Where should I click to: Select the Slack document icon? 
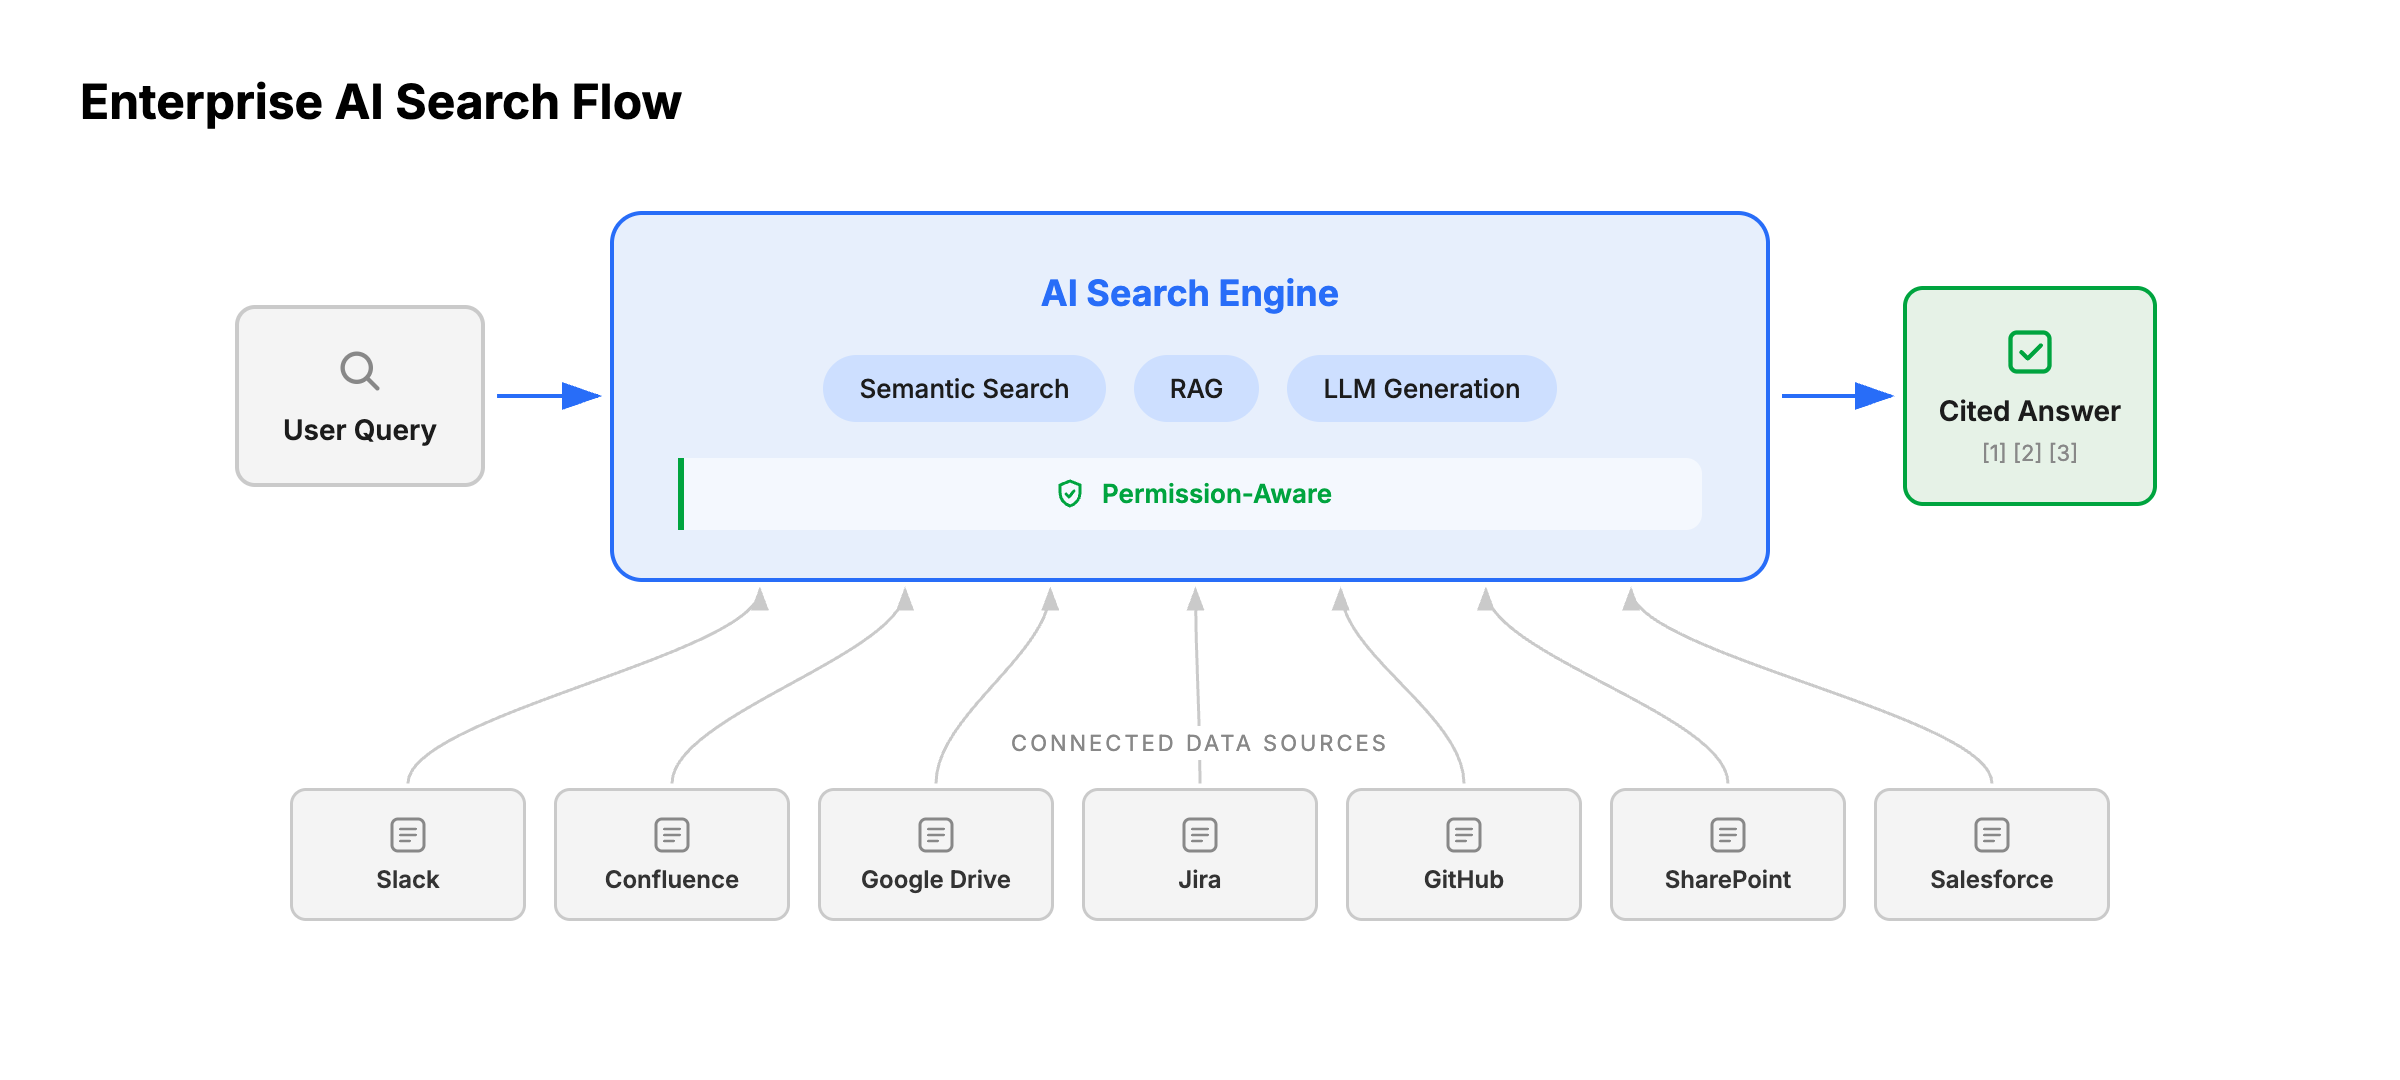[407, 833]
